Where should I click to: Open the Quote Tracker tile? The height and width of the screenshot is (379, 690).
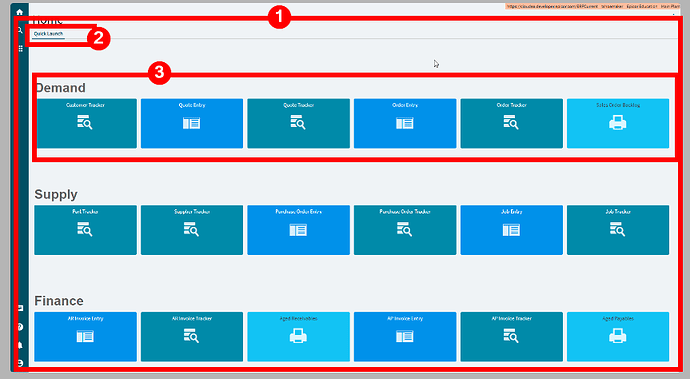298,123
